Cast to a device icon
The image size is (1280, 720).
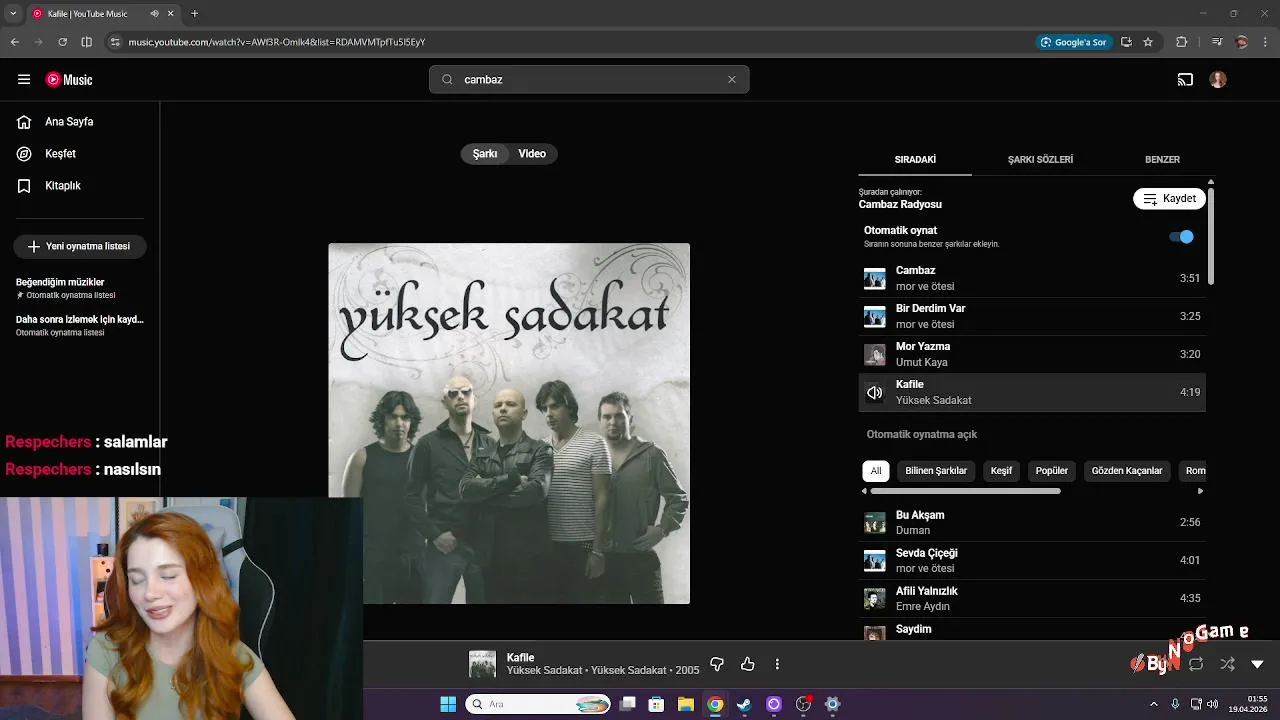(x=1185, y=80)
